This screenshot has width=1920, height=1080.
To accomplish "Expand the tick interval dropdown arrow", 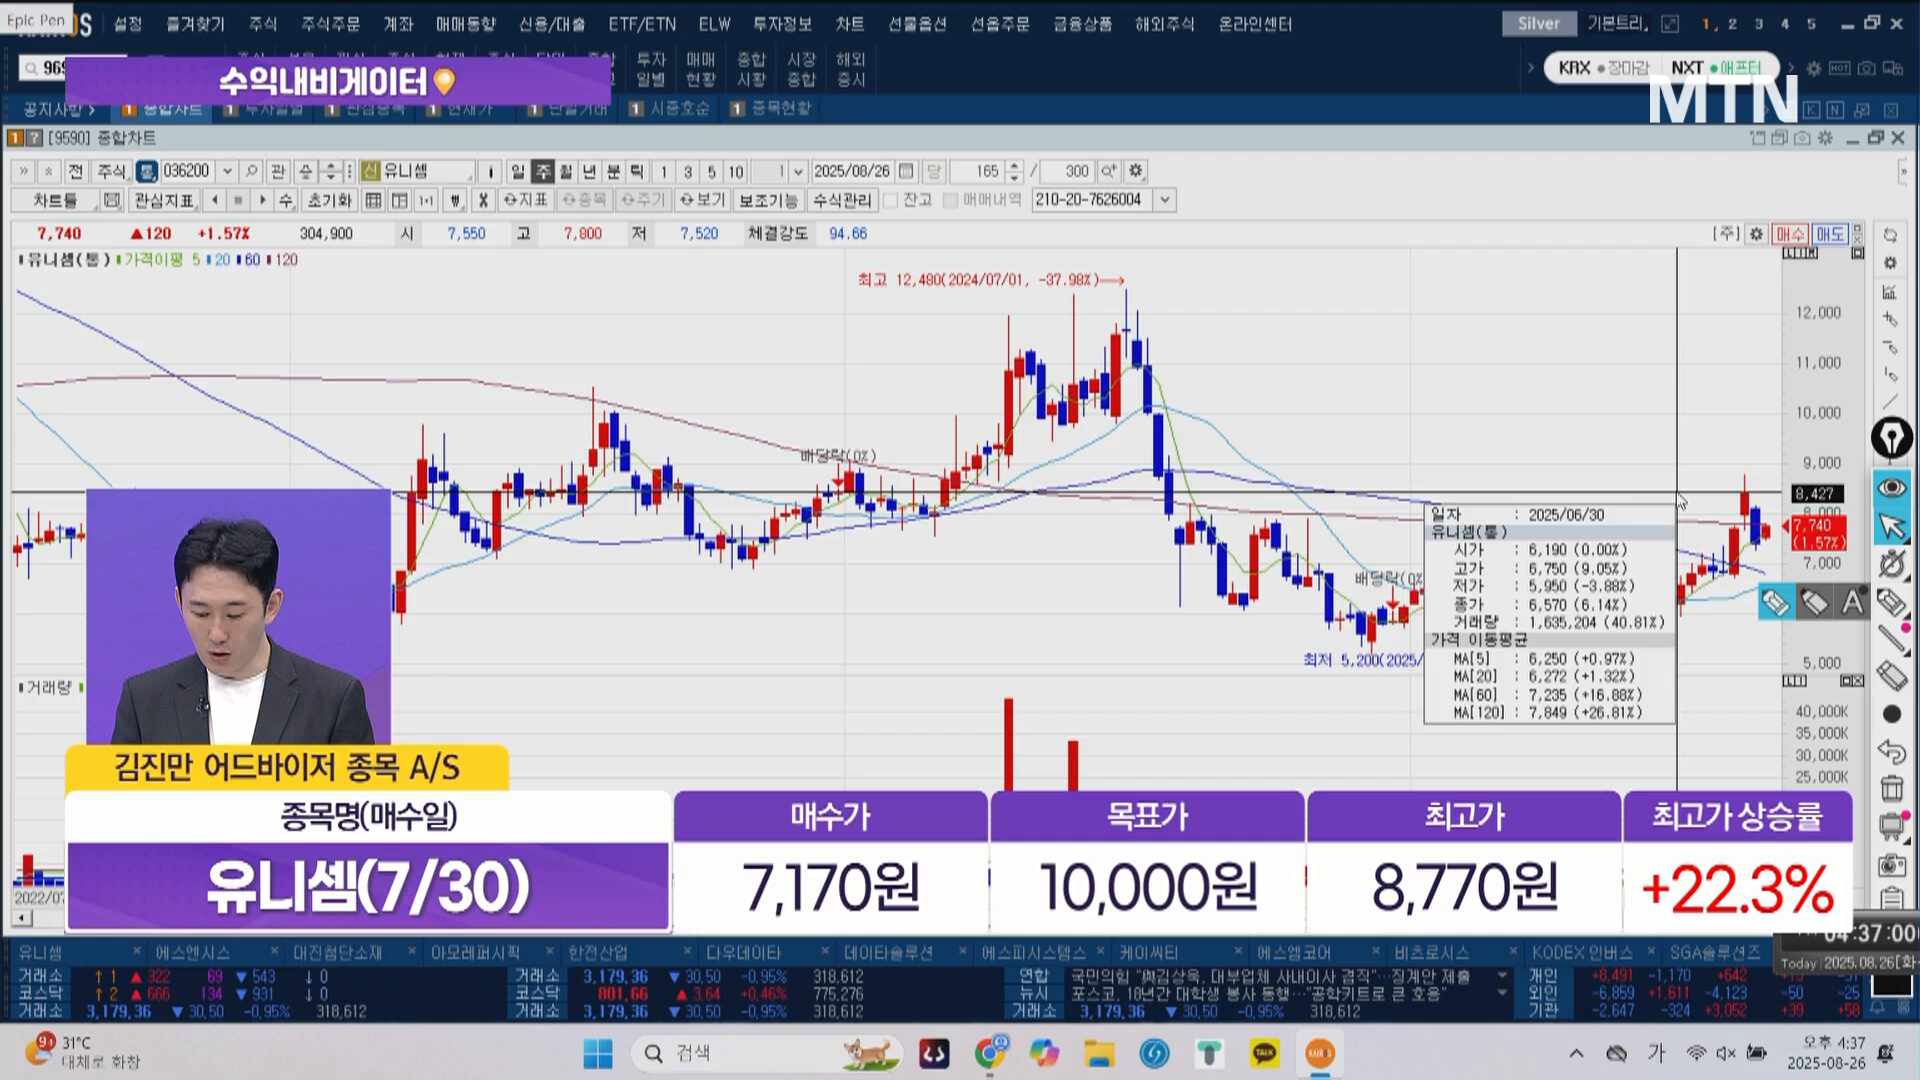I will point(798,171).
